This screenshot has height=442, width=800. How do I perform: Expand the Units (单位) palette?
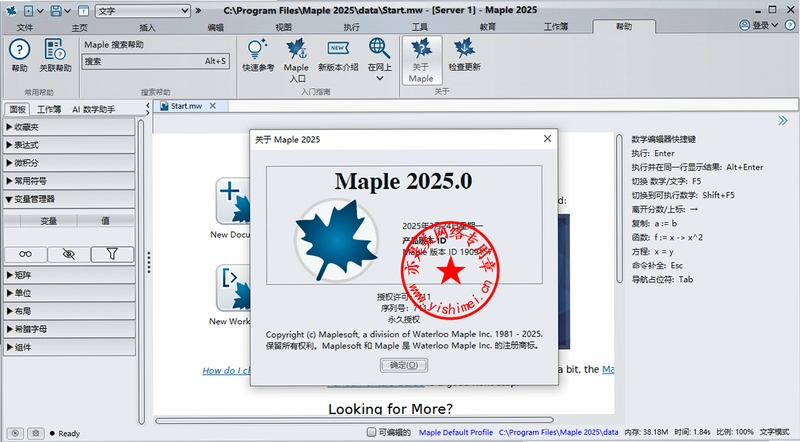click(69, 293)
